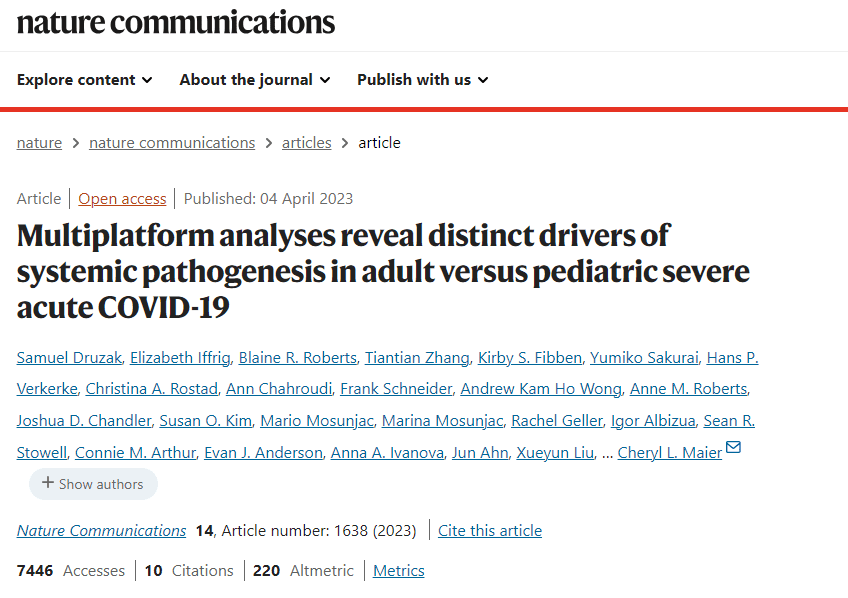Select the nature breadcrumb item
Screen dimensions: 848x598
(39, 142)
